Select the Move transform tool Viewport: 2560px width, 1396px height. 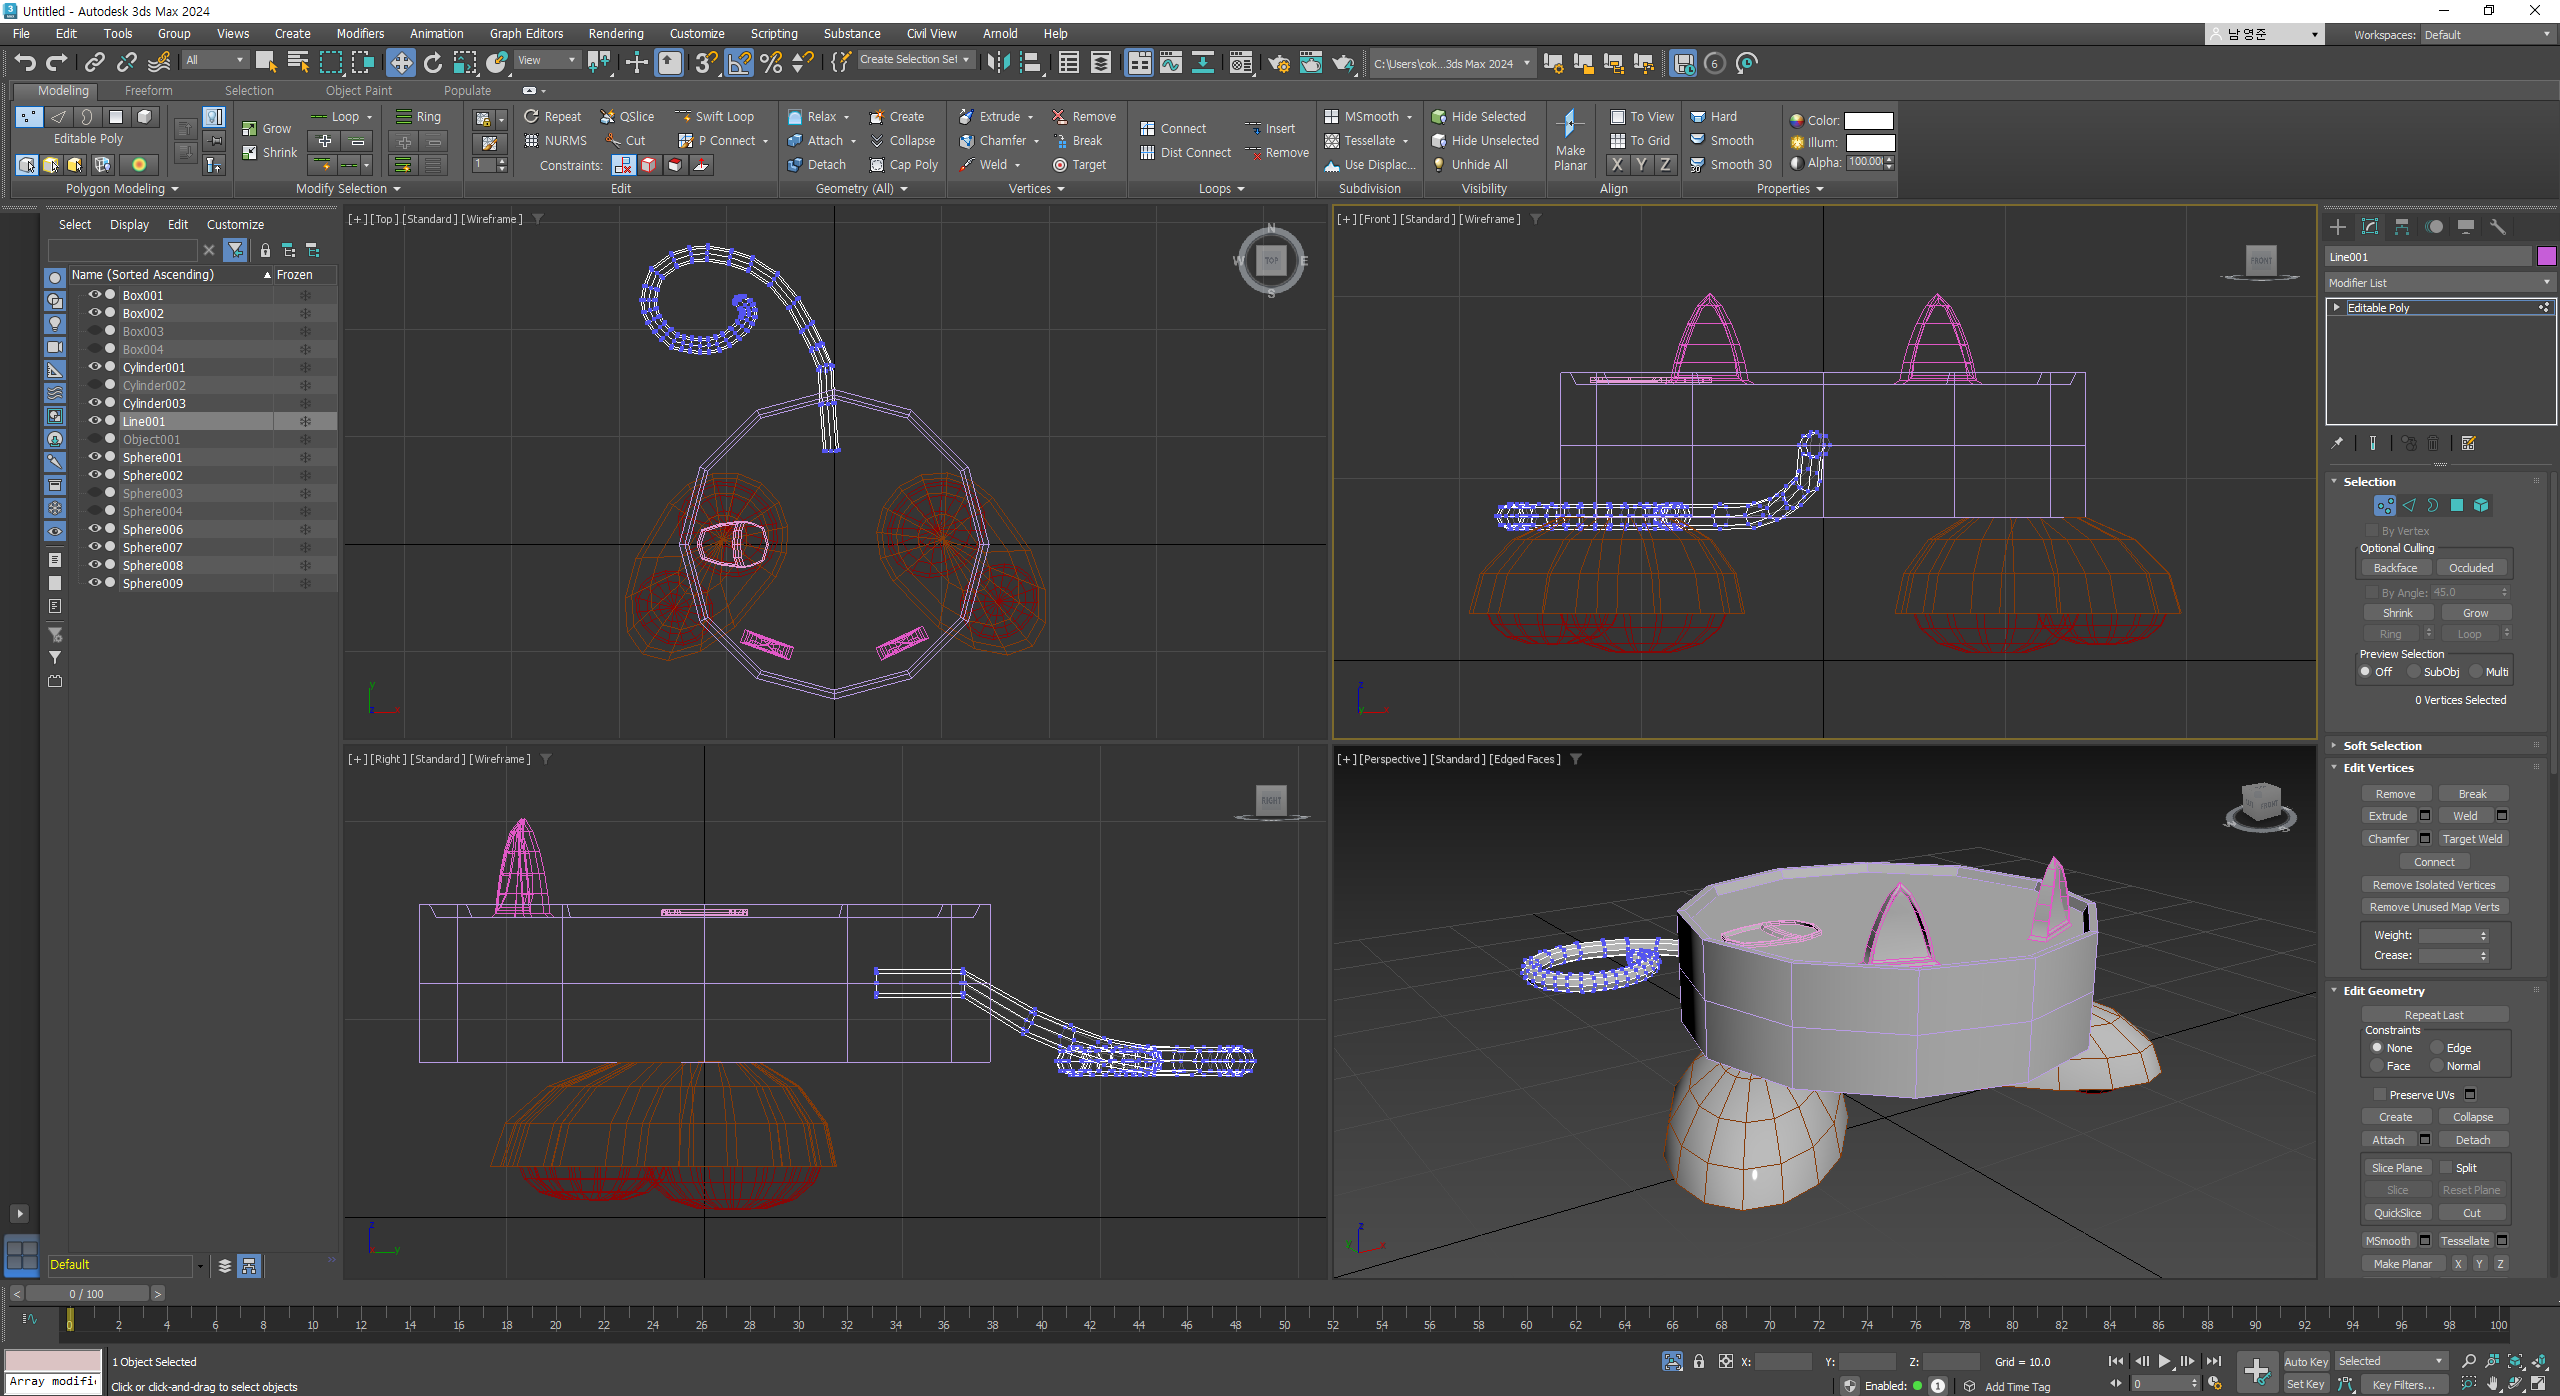click(400, 63)
